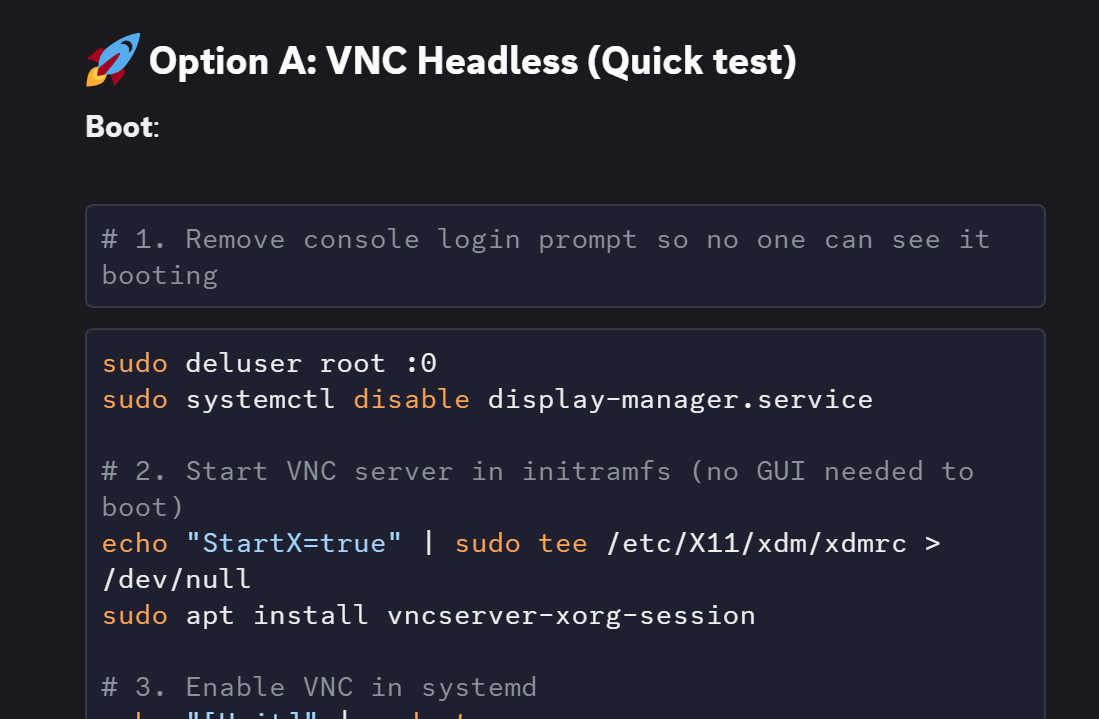Click the Option A VNC Headless heading
Image resolution: width=1099 pixels, height=719 pixels.
click(472, 61)
